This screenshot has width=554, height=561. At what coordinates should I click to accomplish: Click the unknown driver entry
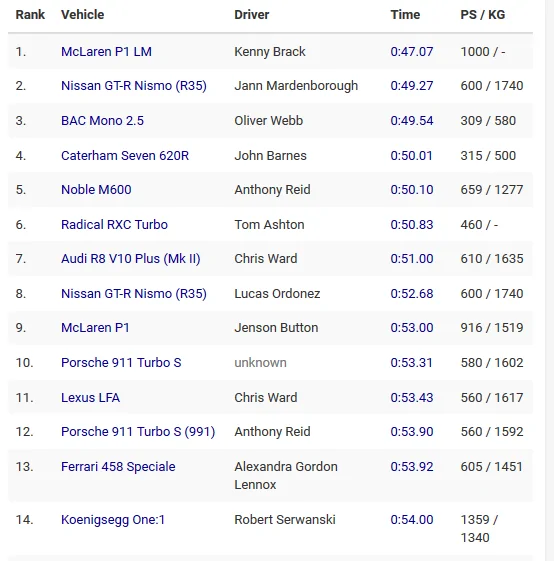pos(261,363)
